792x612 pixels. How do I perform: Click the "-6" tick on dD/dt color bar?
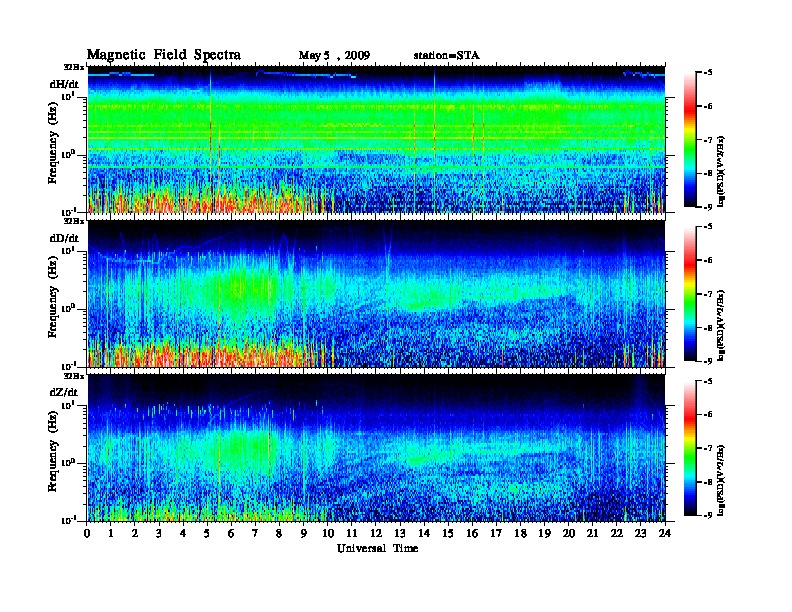[x=708, y=261]
